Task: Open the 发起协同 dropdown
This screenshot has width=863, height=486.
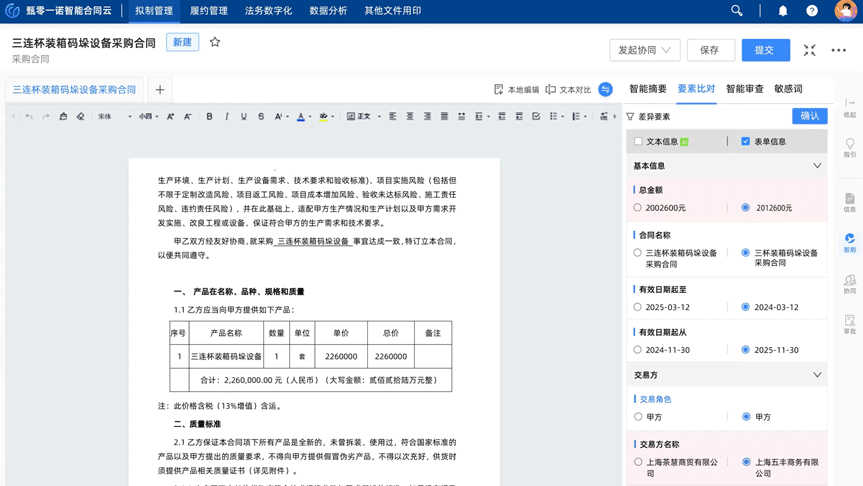Action: point(644,50)
